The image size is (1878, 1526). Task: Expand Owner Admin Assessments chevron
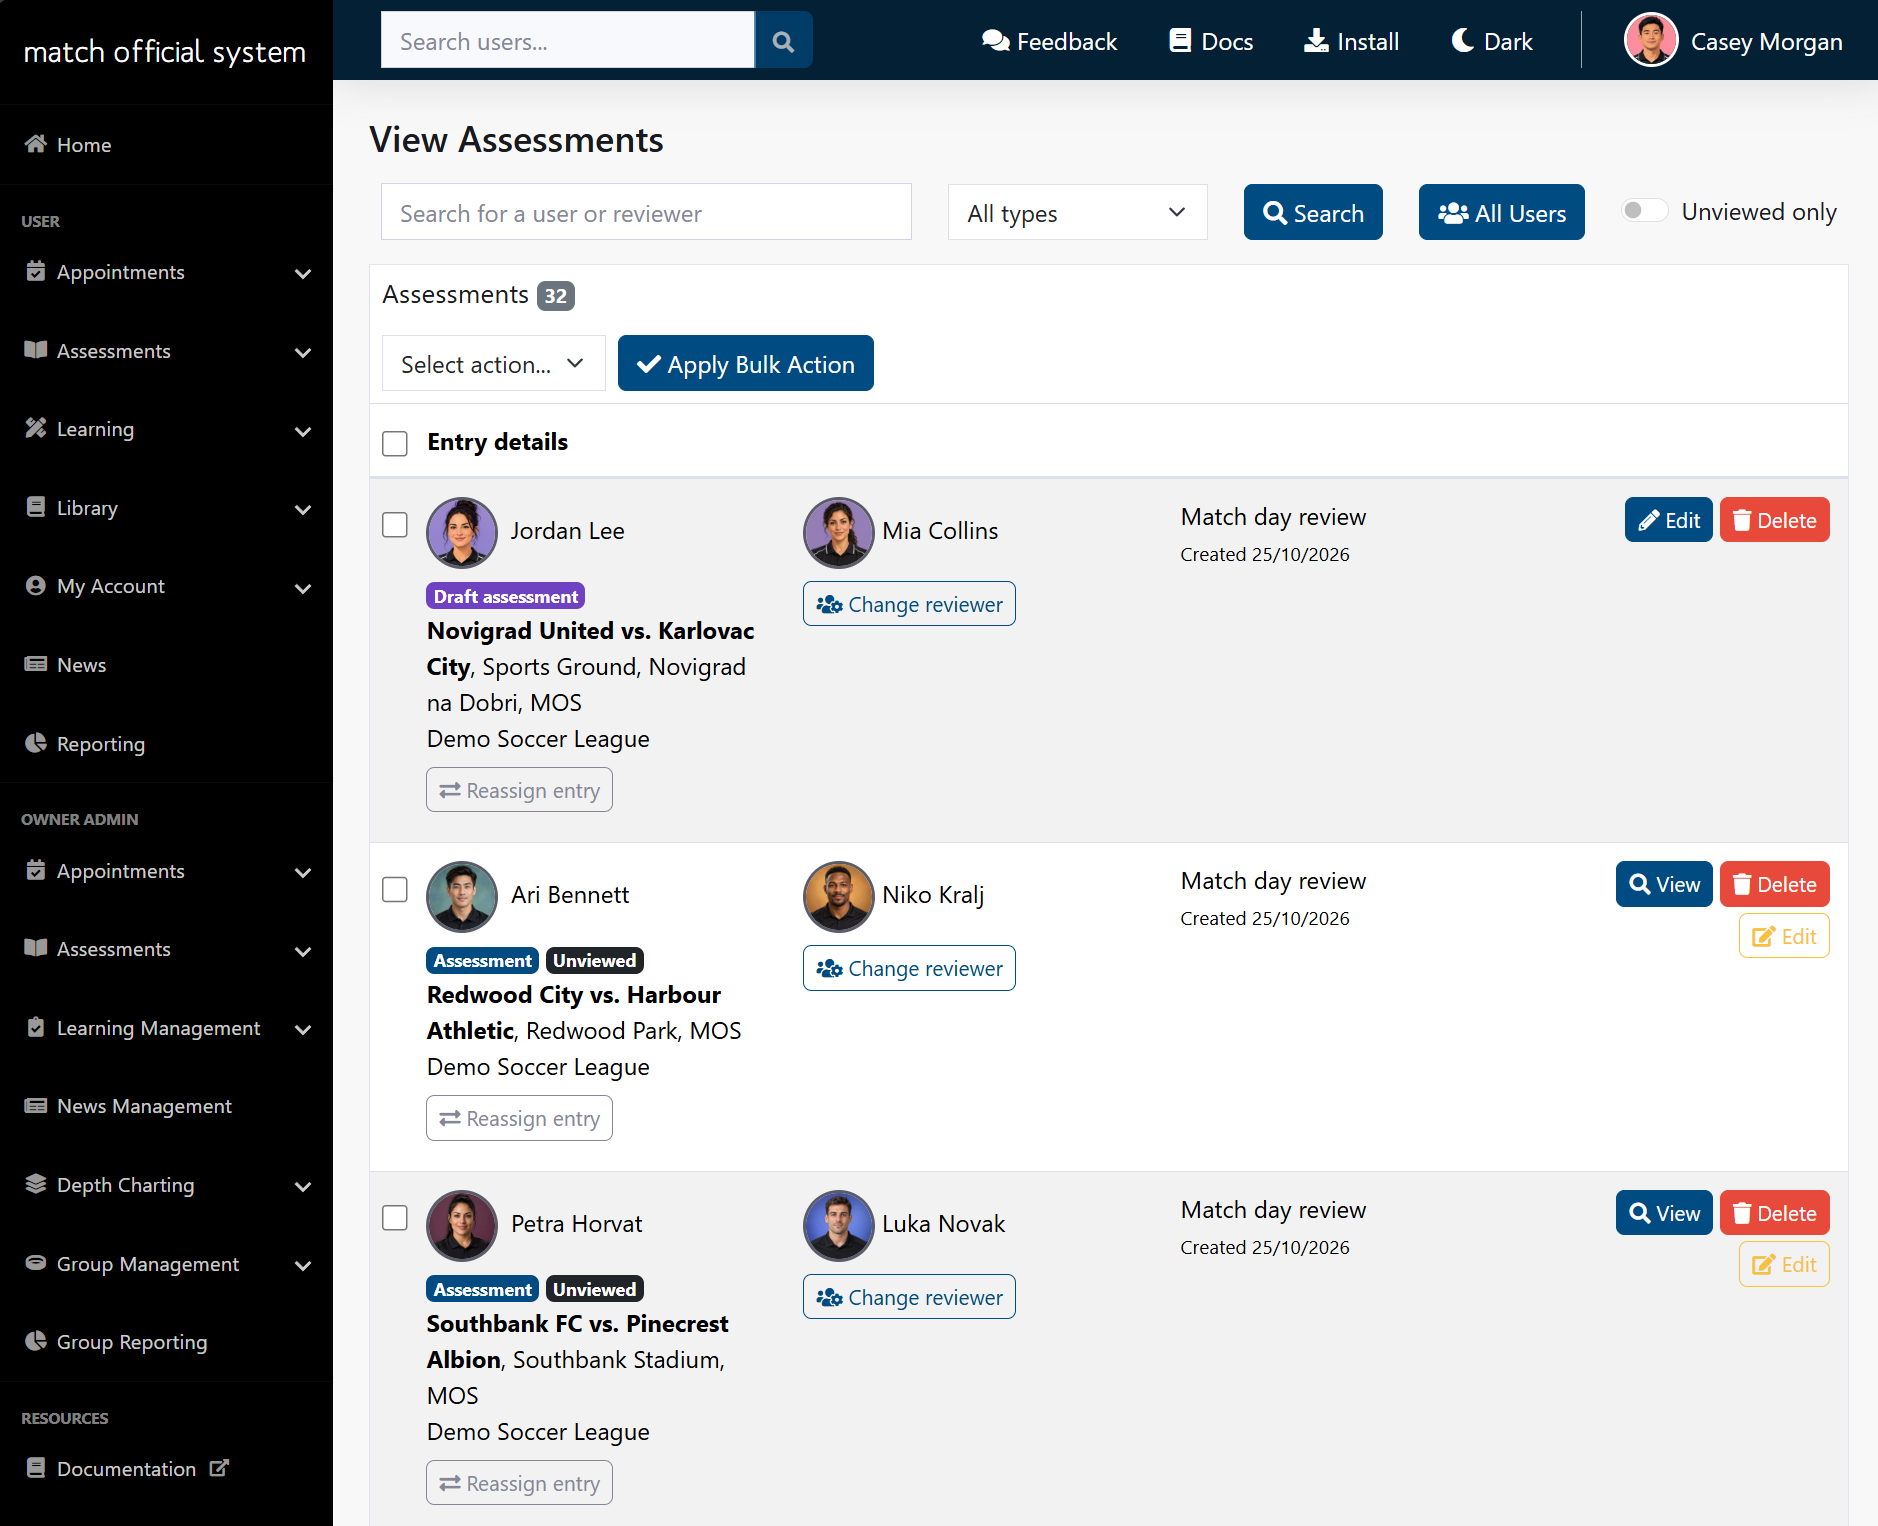tap(303, 951)
